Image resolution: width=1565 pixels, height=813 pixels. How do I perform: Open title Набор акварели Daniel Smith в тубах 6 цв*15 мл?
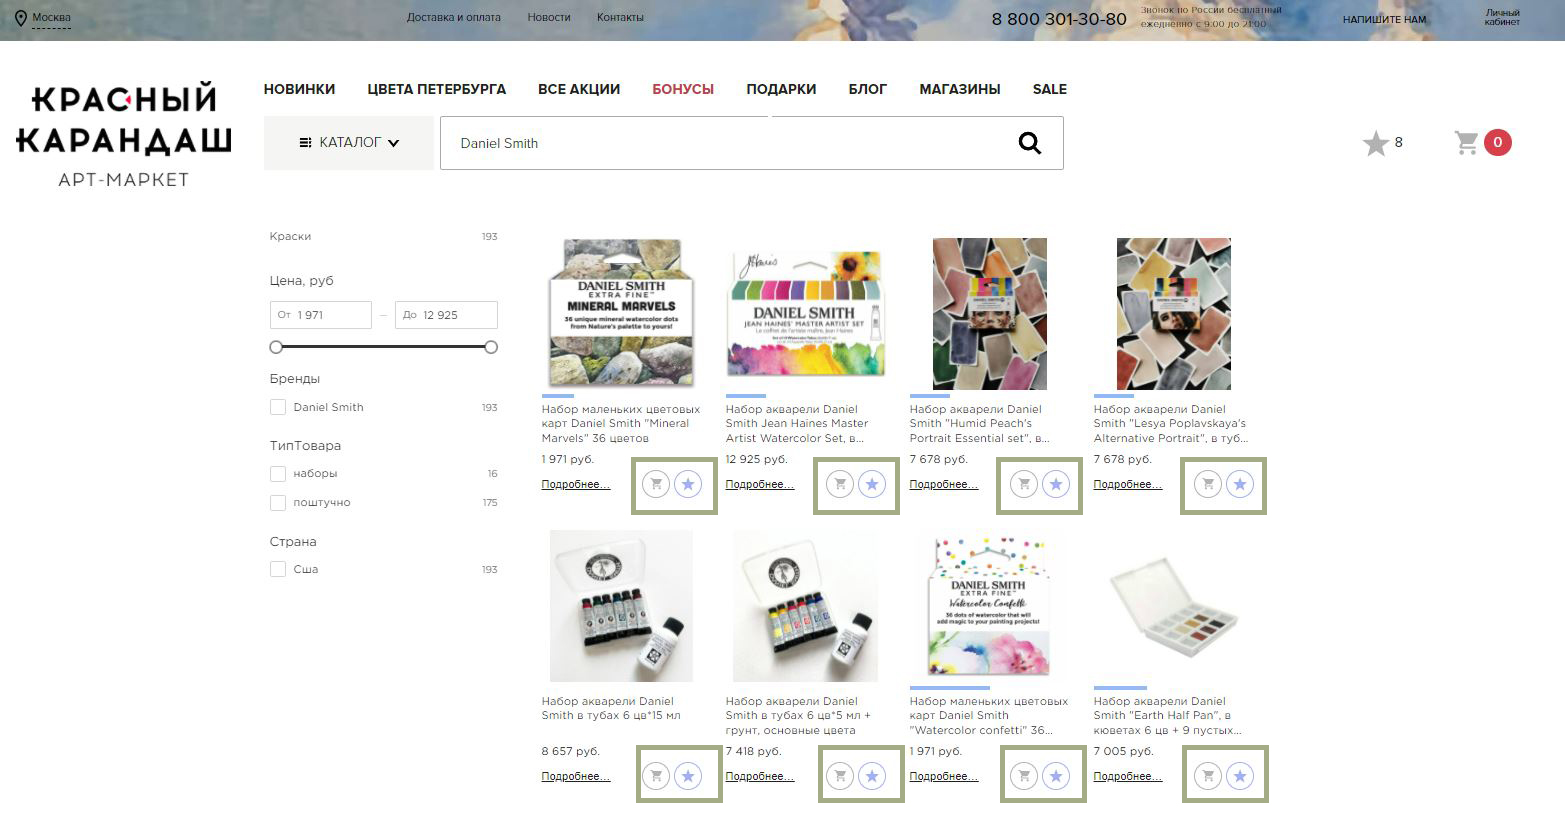pos(611,708)
